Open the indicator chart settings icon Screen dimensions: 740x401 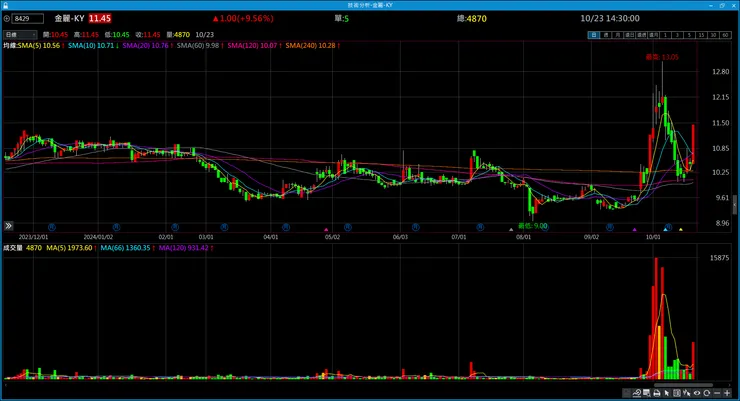pos(637,393)
